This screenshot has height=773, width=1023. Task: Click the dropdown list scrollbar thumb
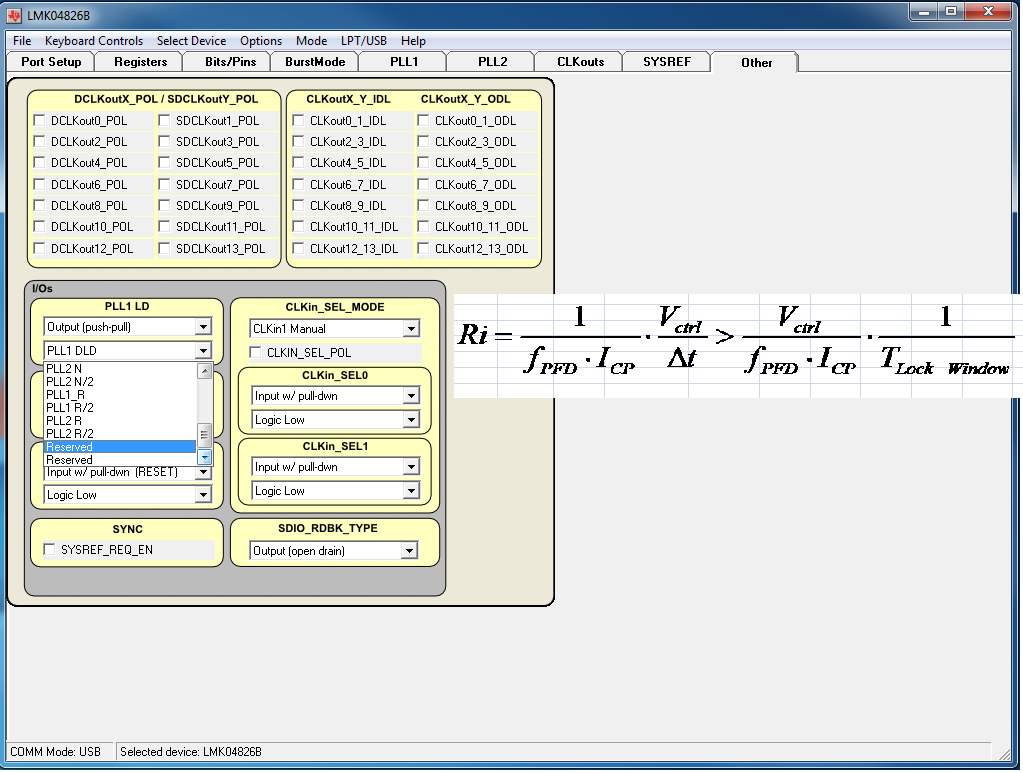coord(204,434)
